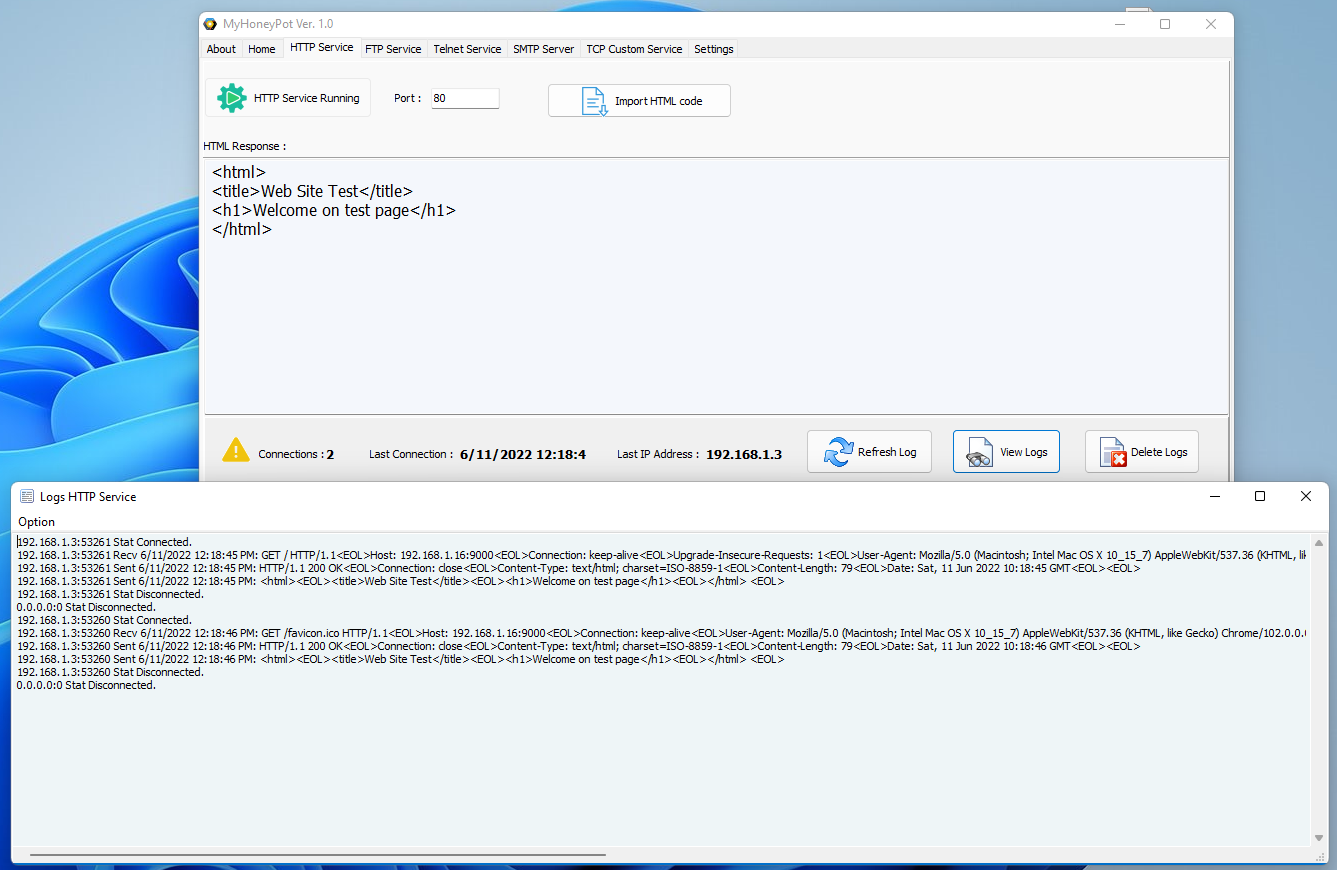Click the Logs HTTP Service window icon
This screenshot has height=870, width=1337.
point(27,496)
